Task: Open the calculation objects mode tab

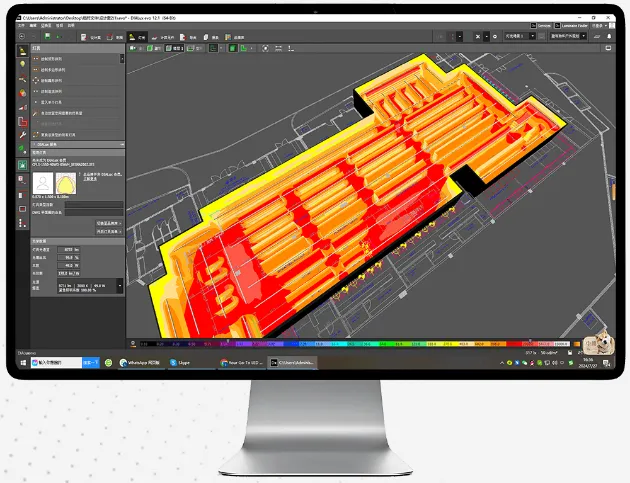Action: click(x=162, y=37)
